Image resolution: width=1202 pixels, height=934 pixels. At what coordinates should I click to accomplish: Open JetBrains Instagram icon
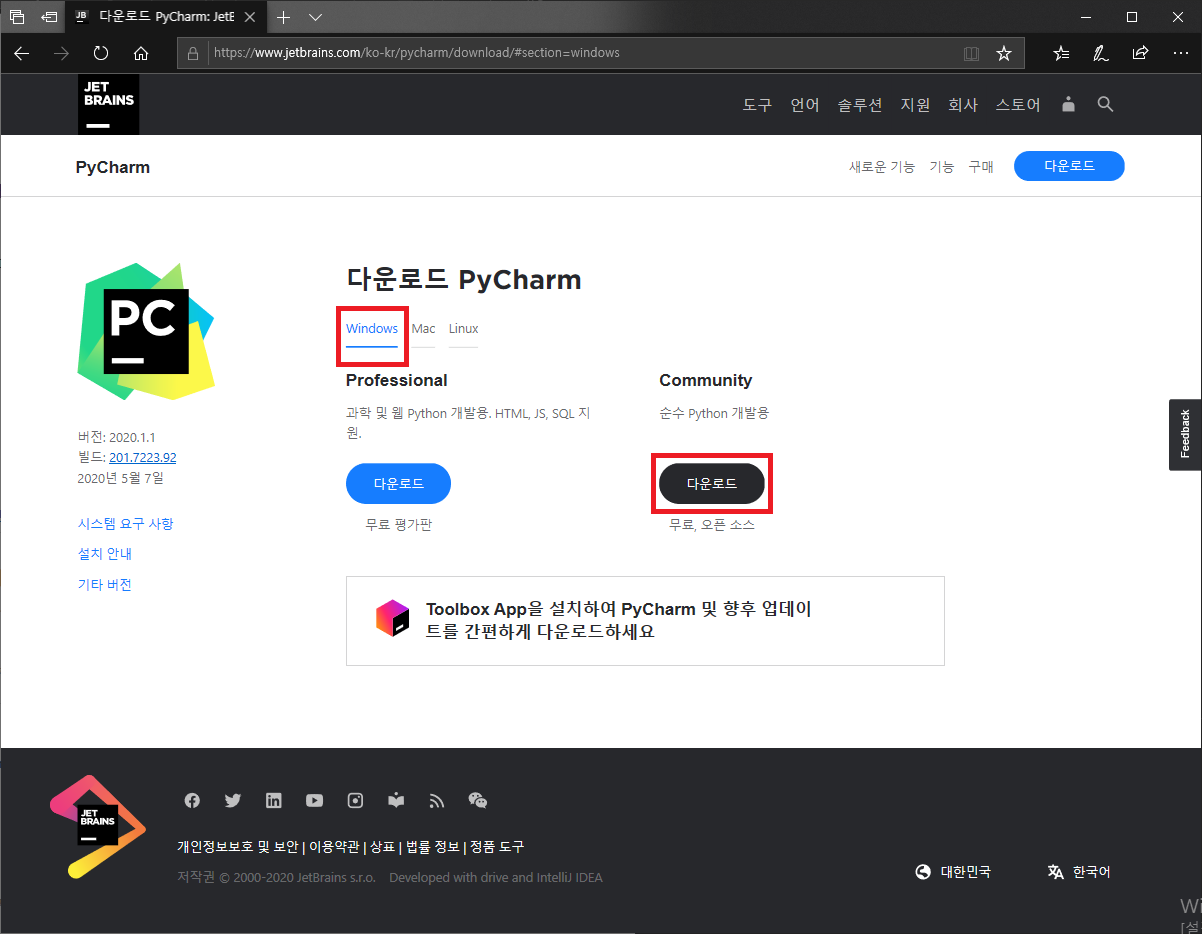tap(355, 800)
